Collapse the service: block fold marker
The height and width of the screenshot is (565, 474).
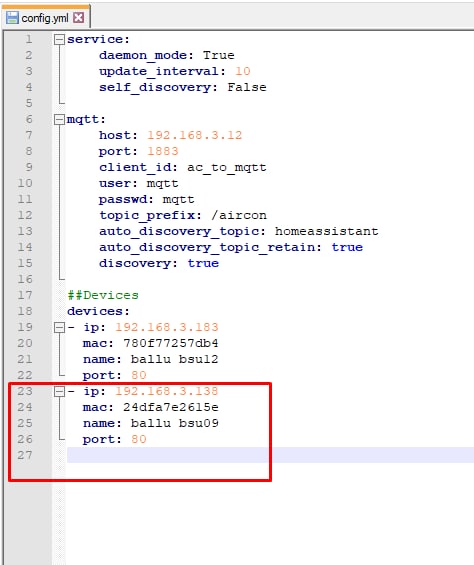pyautogui.click(x=59, y=39)
